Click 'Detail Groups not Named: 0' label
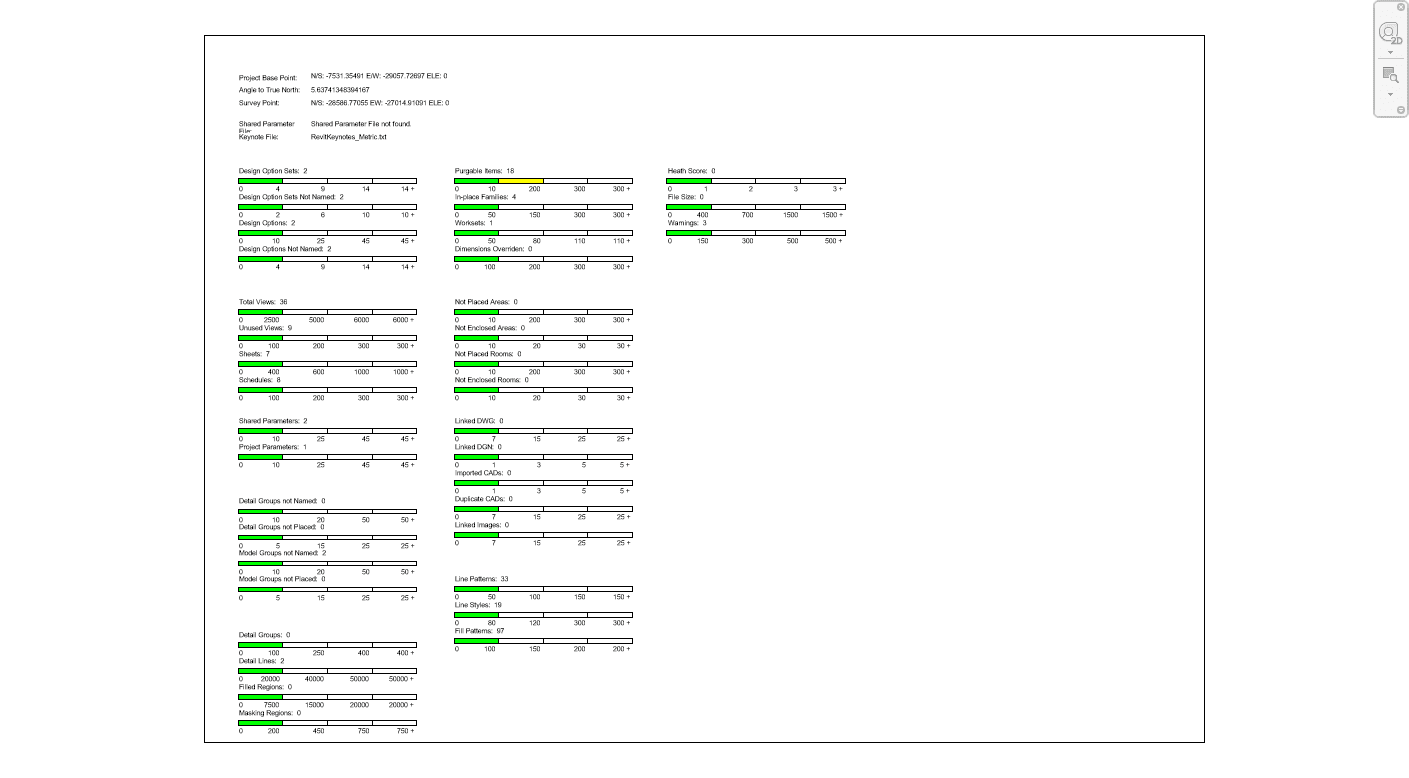This screenshot has height=778, width=1409. pos(282,501)
